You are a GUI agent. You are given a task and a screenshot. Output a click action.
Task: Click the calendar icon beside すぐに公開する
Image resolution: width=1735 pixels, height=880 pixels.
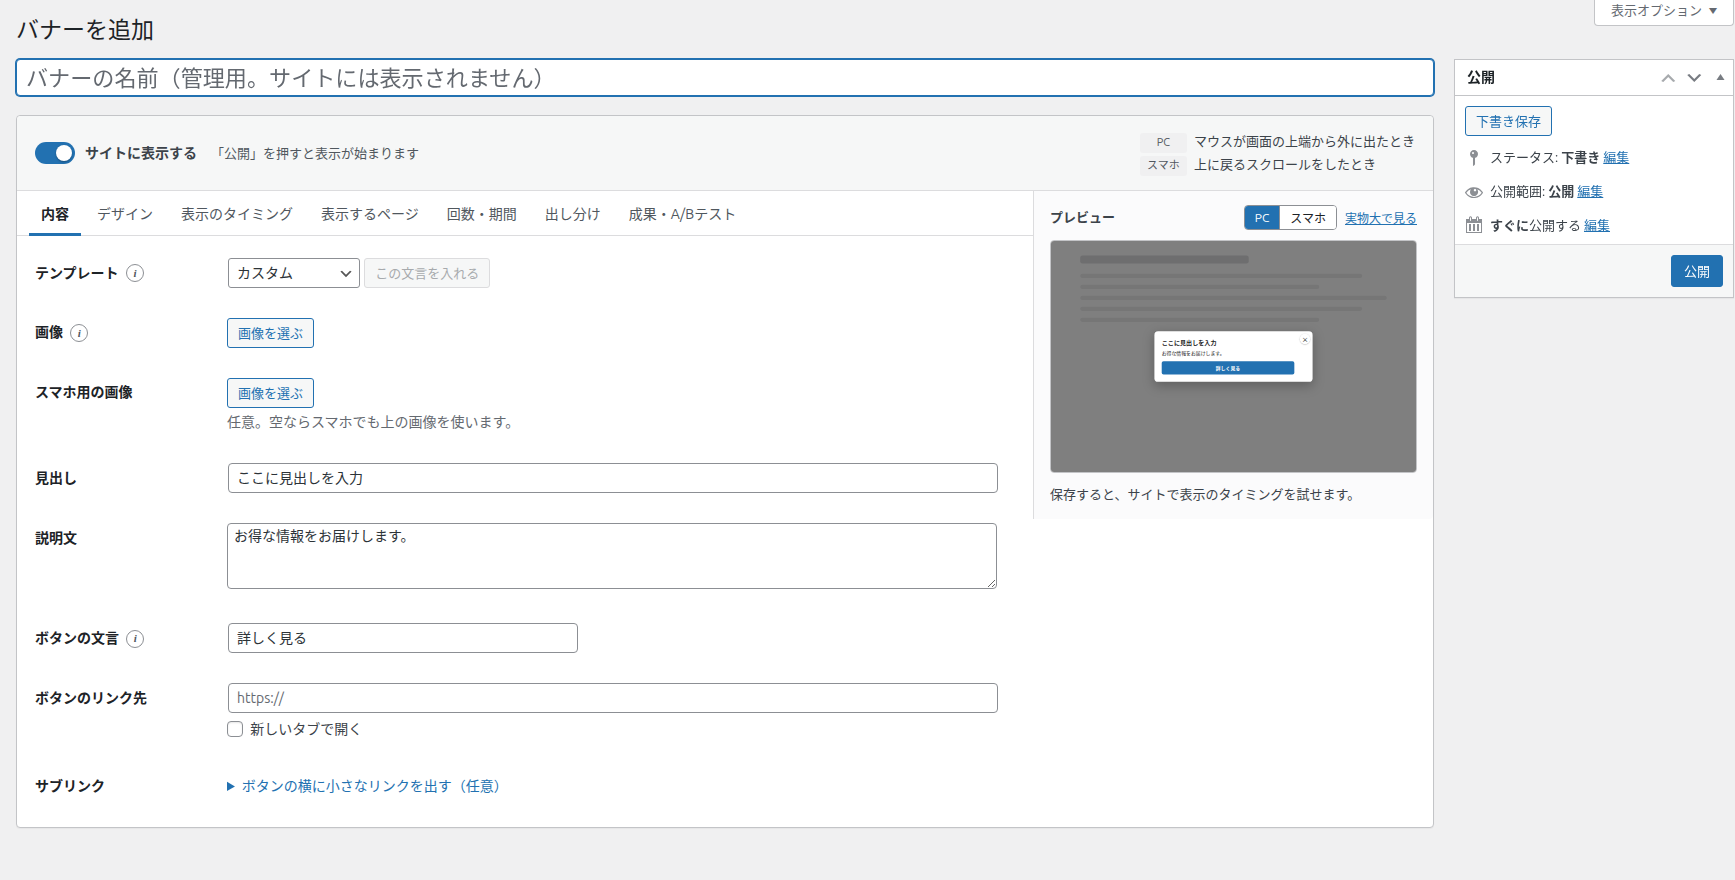[1474, 225]
